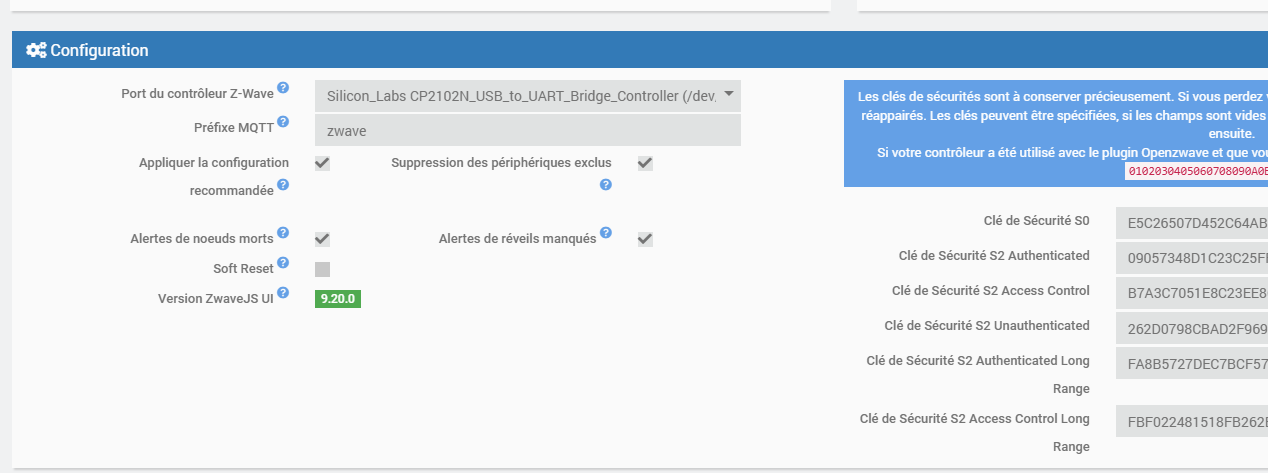Click help icon beside Alertes de noeuds morts

(283, 233)
